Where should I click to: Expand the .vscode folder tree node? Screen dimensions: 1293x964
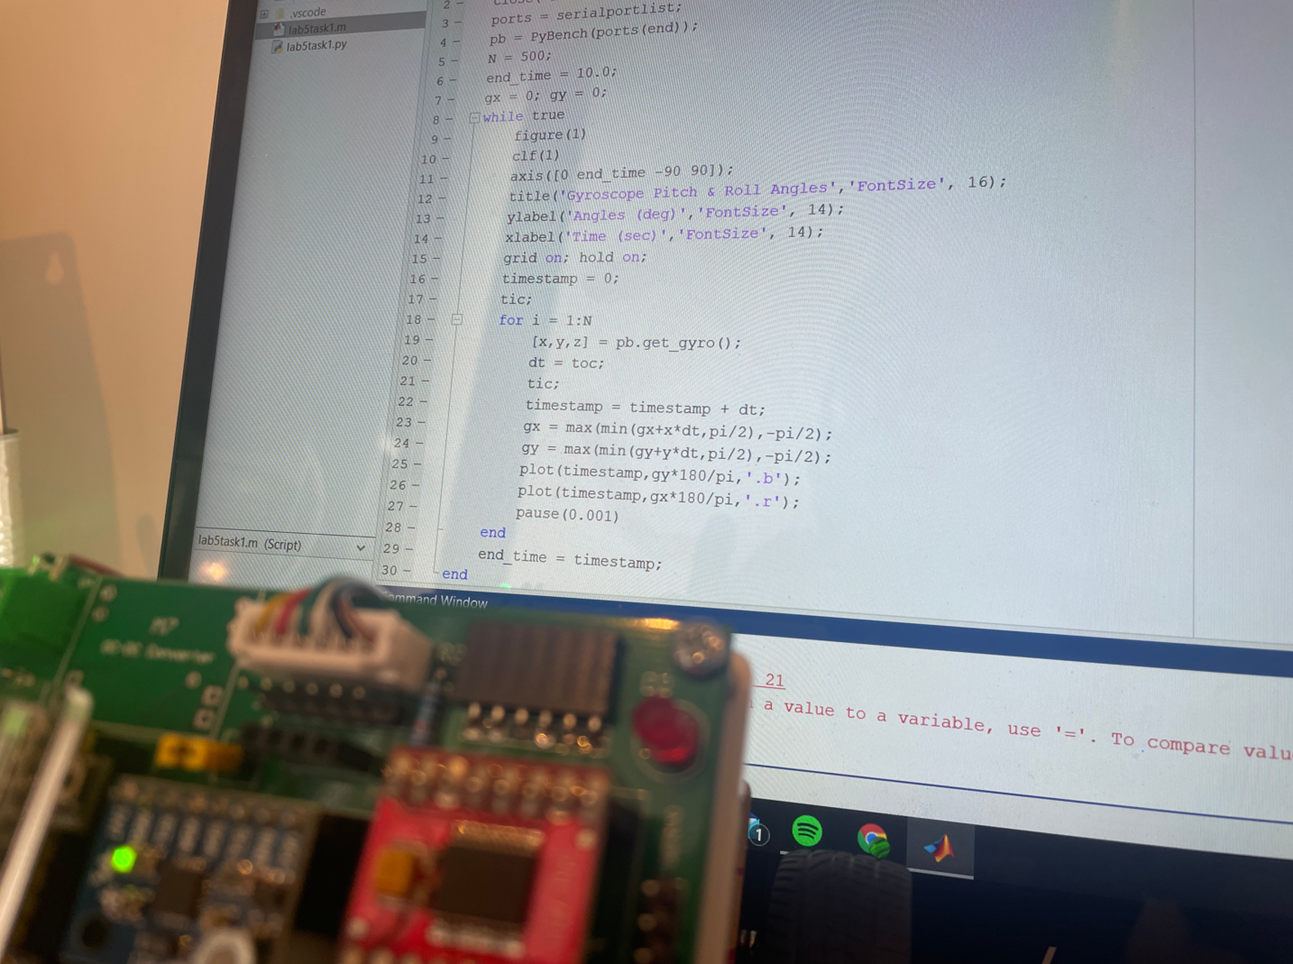[x=264, y=14]
